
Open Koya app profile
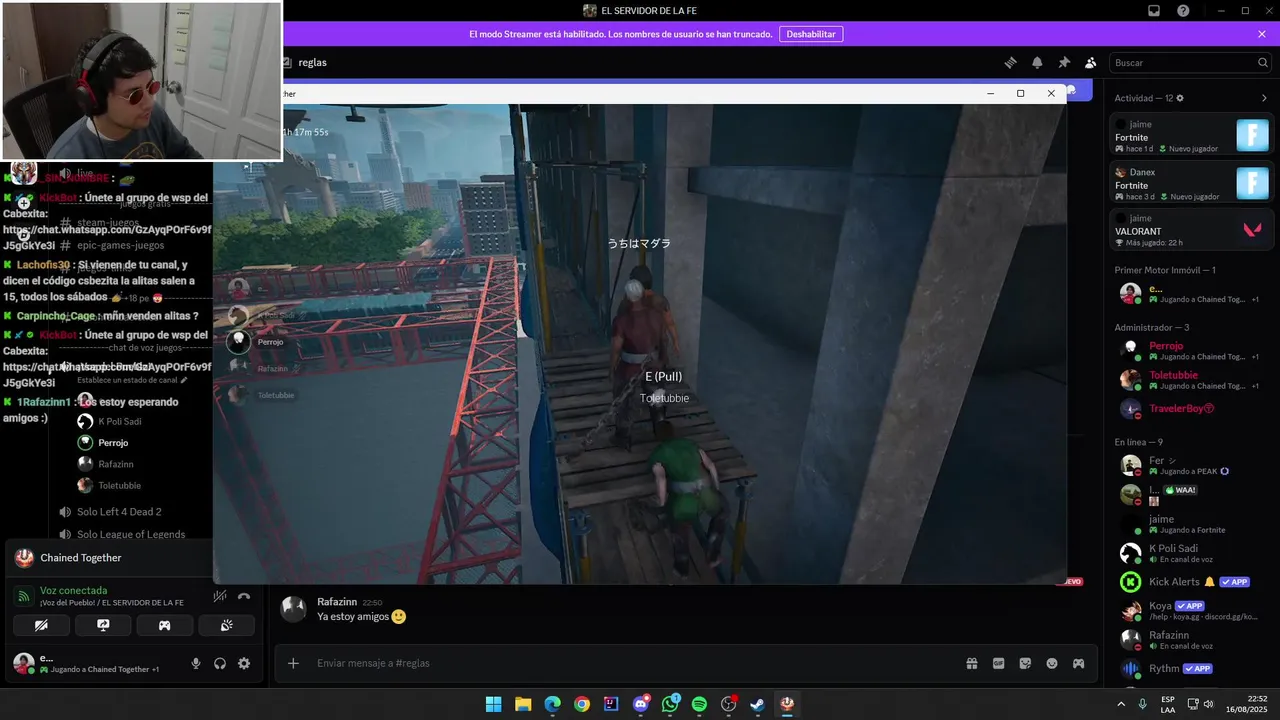pyautogui.click(x=1192, y=610)
